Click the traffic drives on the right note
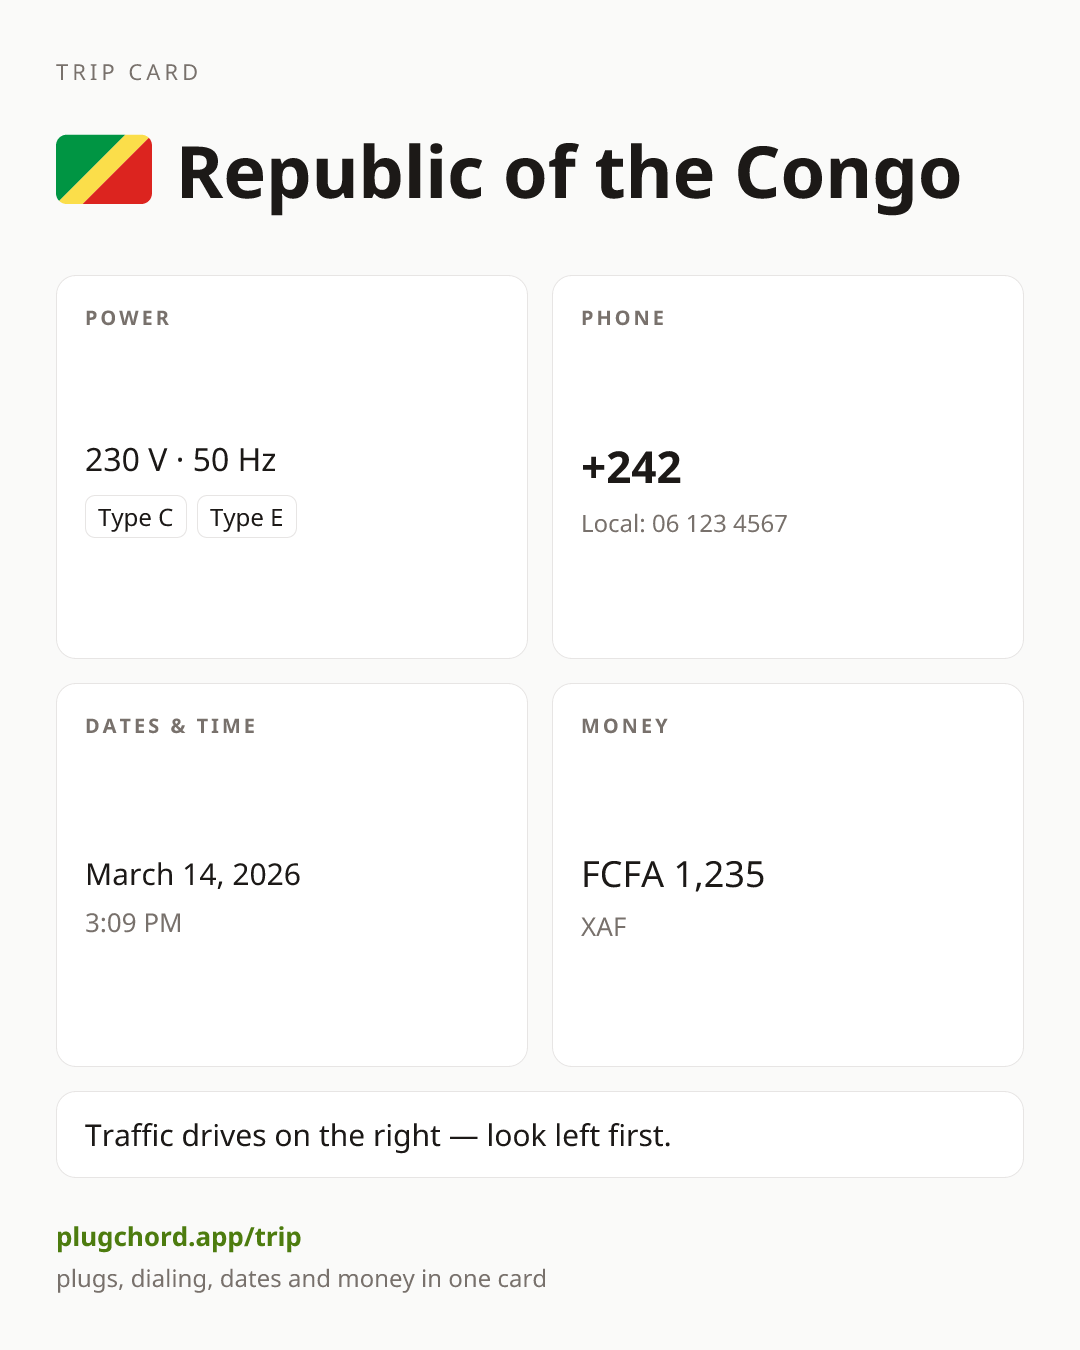1080x1350 pixels. click(x=378, y=1135)
